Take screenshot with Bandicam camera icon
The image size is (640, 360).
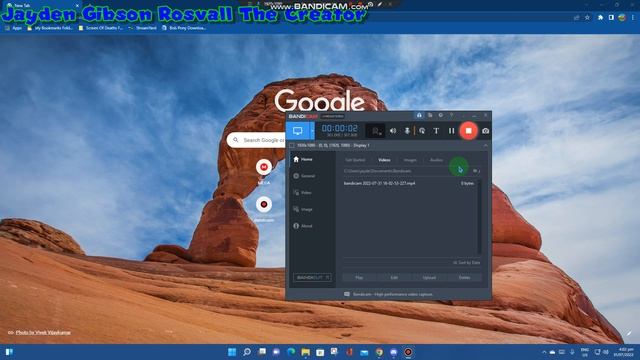click(x=485, y=131)
